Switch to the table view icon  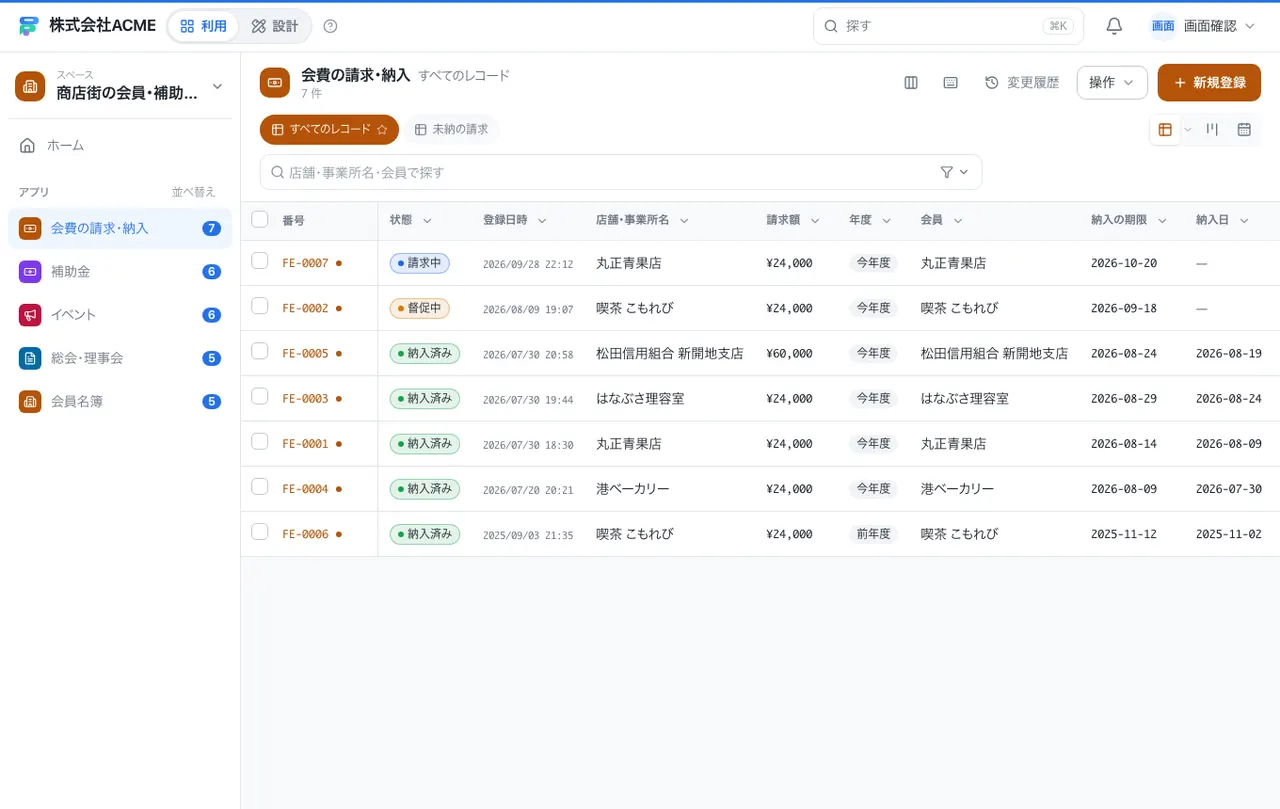tap(1165, 129)
